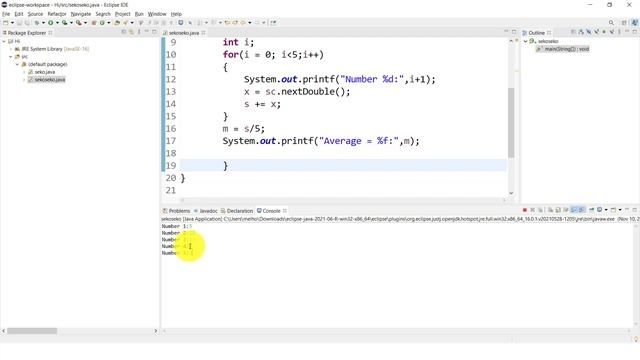Viewport: 640px width, 360px height.
Task: Open the Source menu
Action: click(35, 14)
